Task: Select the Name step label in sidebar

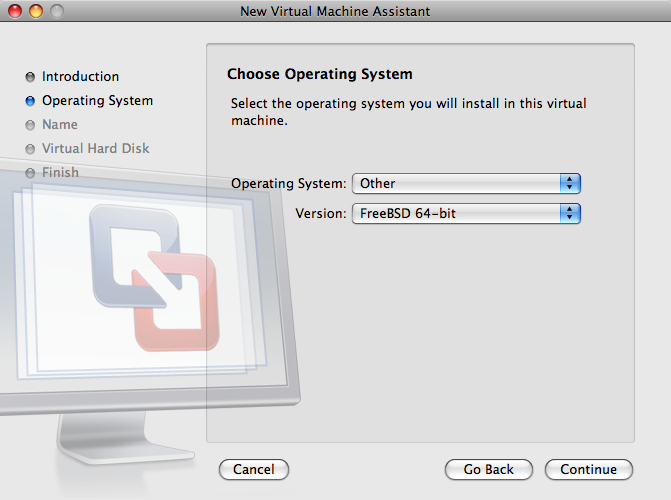Action: 59,125
